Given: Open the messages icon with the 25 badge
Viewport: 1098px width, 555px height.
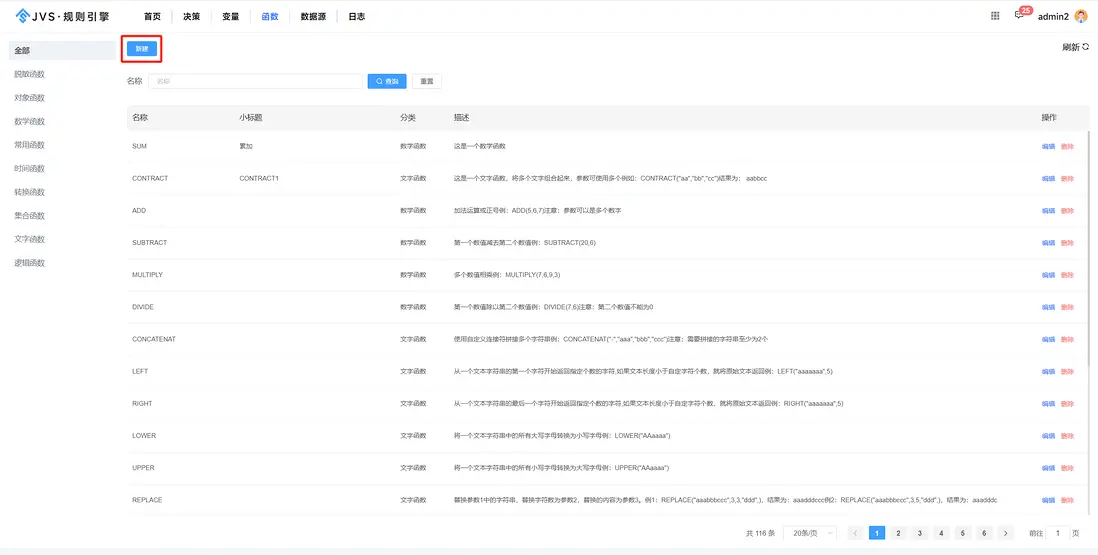Looking at the screenshot, I should click(x=1020, y=15).
